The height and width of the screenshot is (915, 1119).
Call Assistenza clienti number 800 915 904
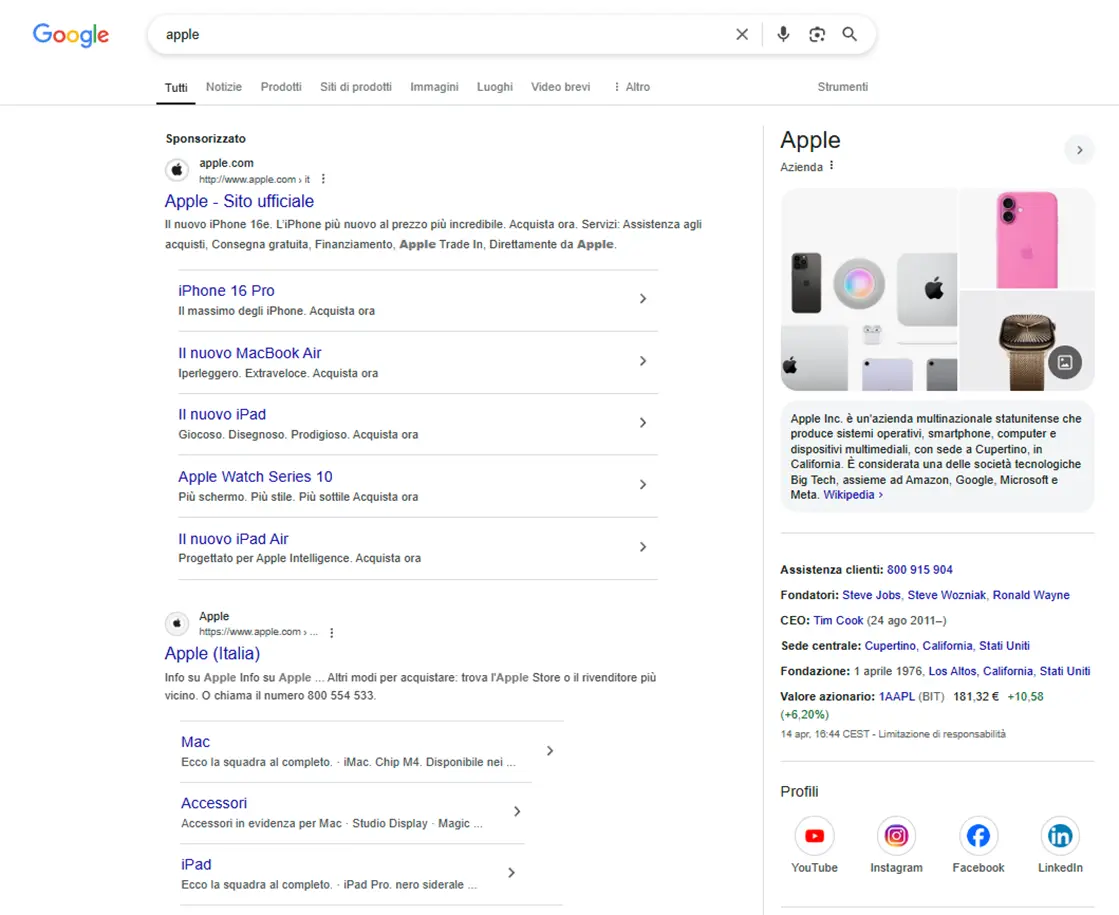pyautogui.click(x=919, y=570)
